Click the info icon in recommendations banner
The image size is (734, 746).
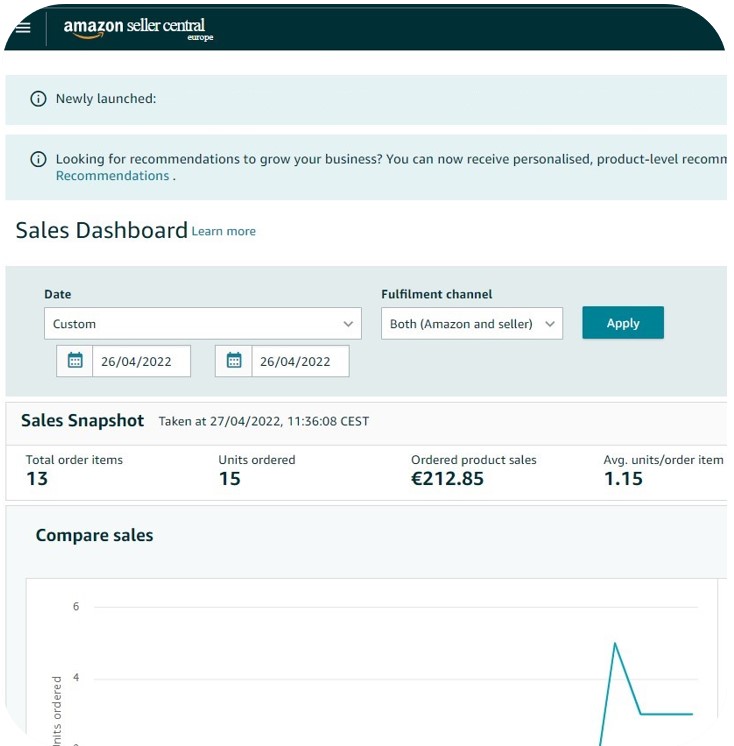(38, 160)
